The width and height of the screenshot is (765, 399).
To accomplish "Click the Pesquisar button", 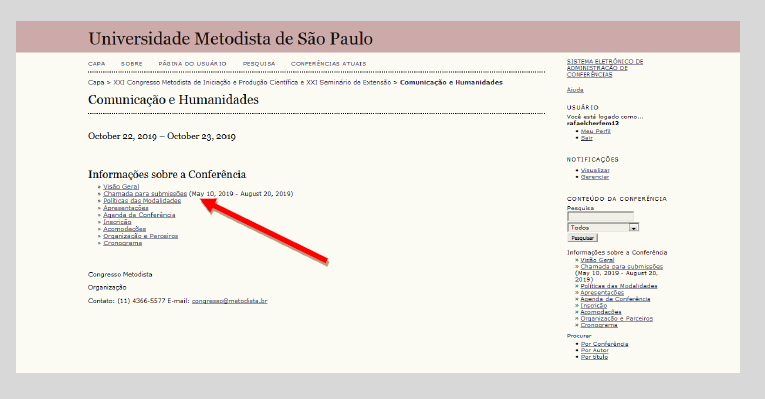I will 583,238.
